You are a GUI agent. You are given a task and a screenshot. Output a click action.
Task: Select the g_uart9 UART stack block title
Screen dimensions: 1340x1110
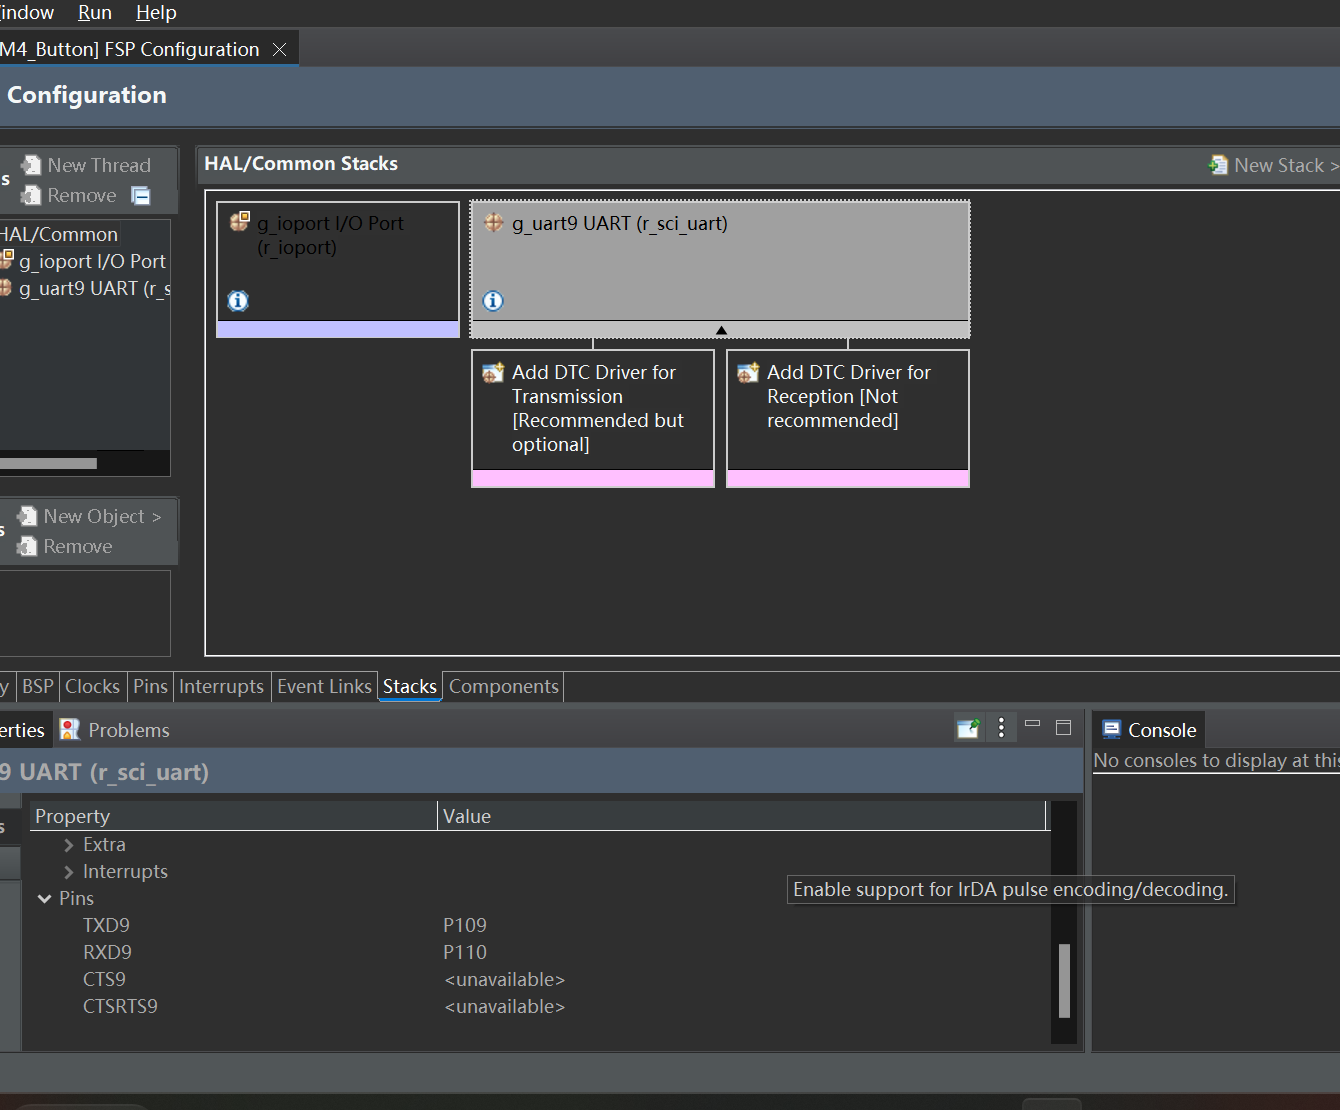click(x=620, y=223)
